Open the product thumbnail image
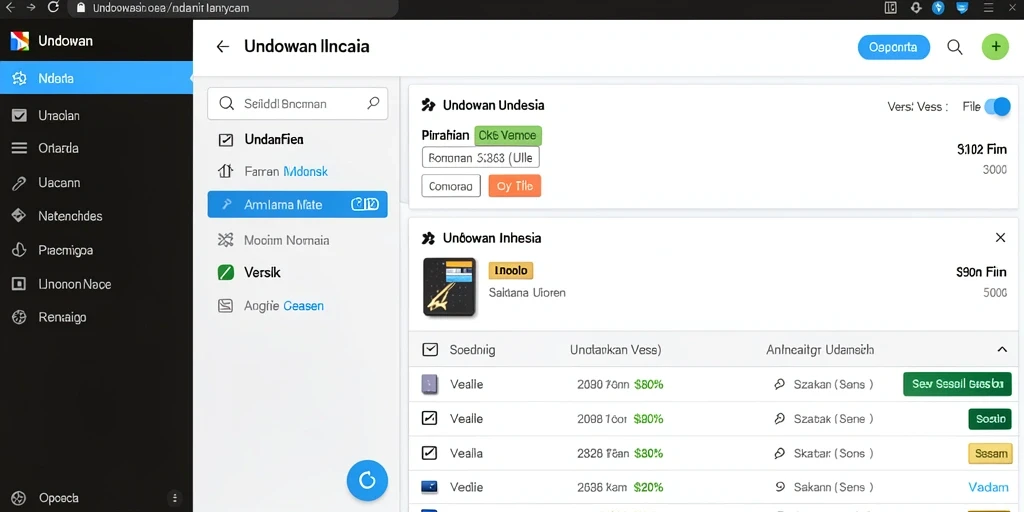 click(x=449, y=287)
